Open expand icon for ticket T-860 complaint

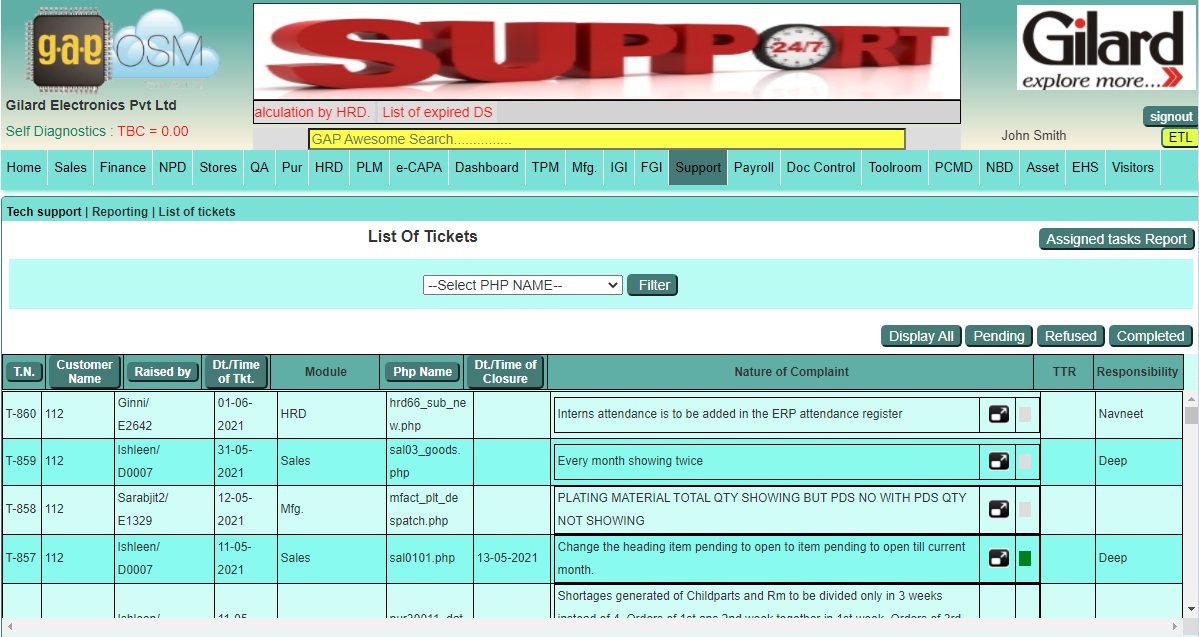pyautogui.click(x=997, y=414)
